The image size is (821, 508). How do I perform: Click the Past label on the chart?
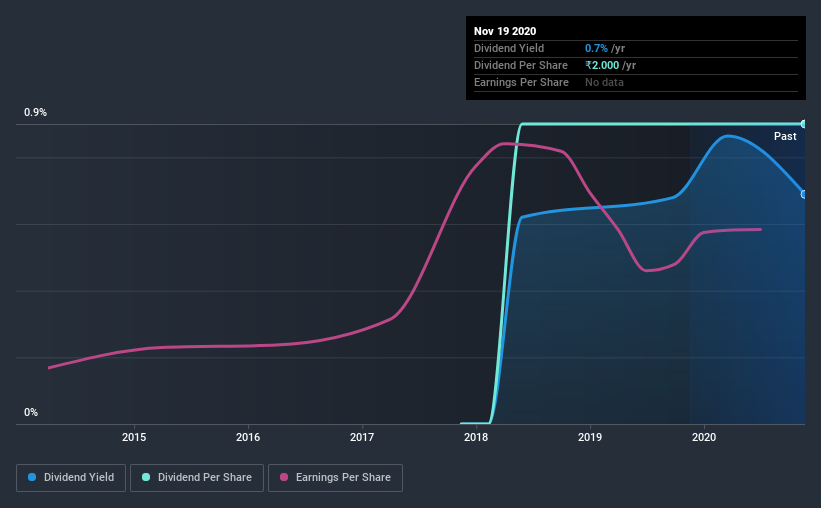785,136
